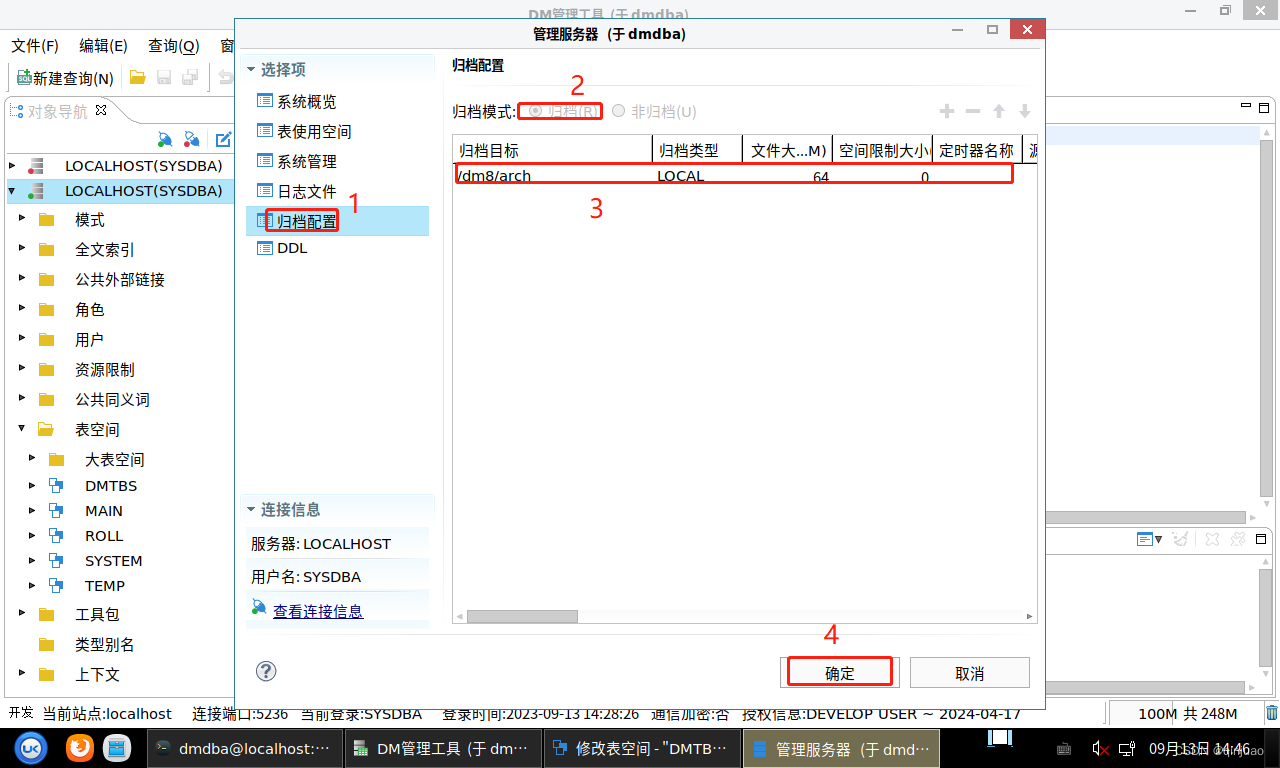1280x768 pixels.
Task: Open the start menu UK logo icon
Action: click(31, 748)
